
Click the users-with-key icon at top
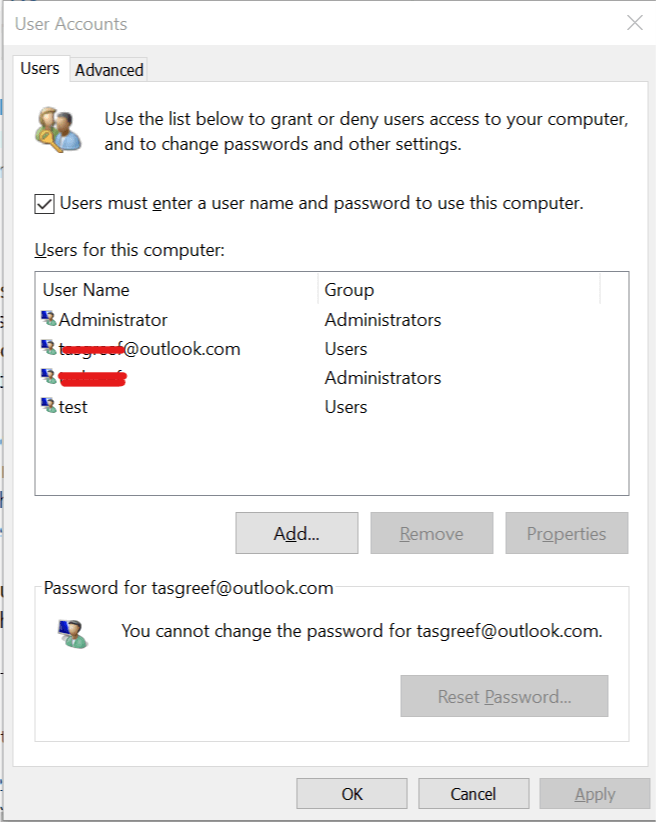(x=58, y=130)
